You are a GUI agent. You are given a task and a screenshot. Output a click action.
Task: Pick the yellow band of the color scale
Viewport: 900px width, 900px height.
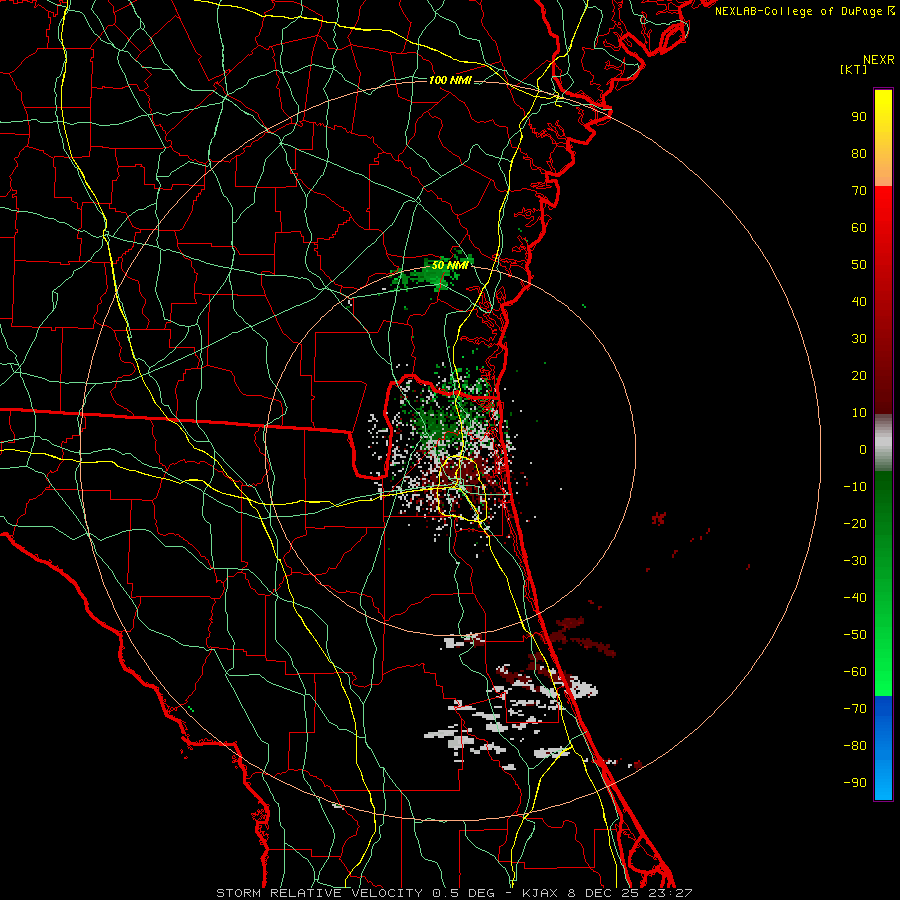(x=883, y=138)
